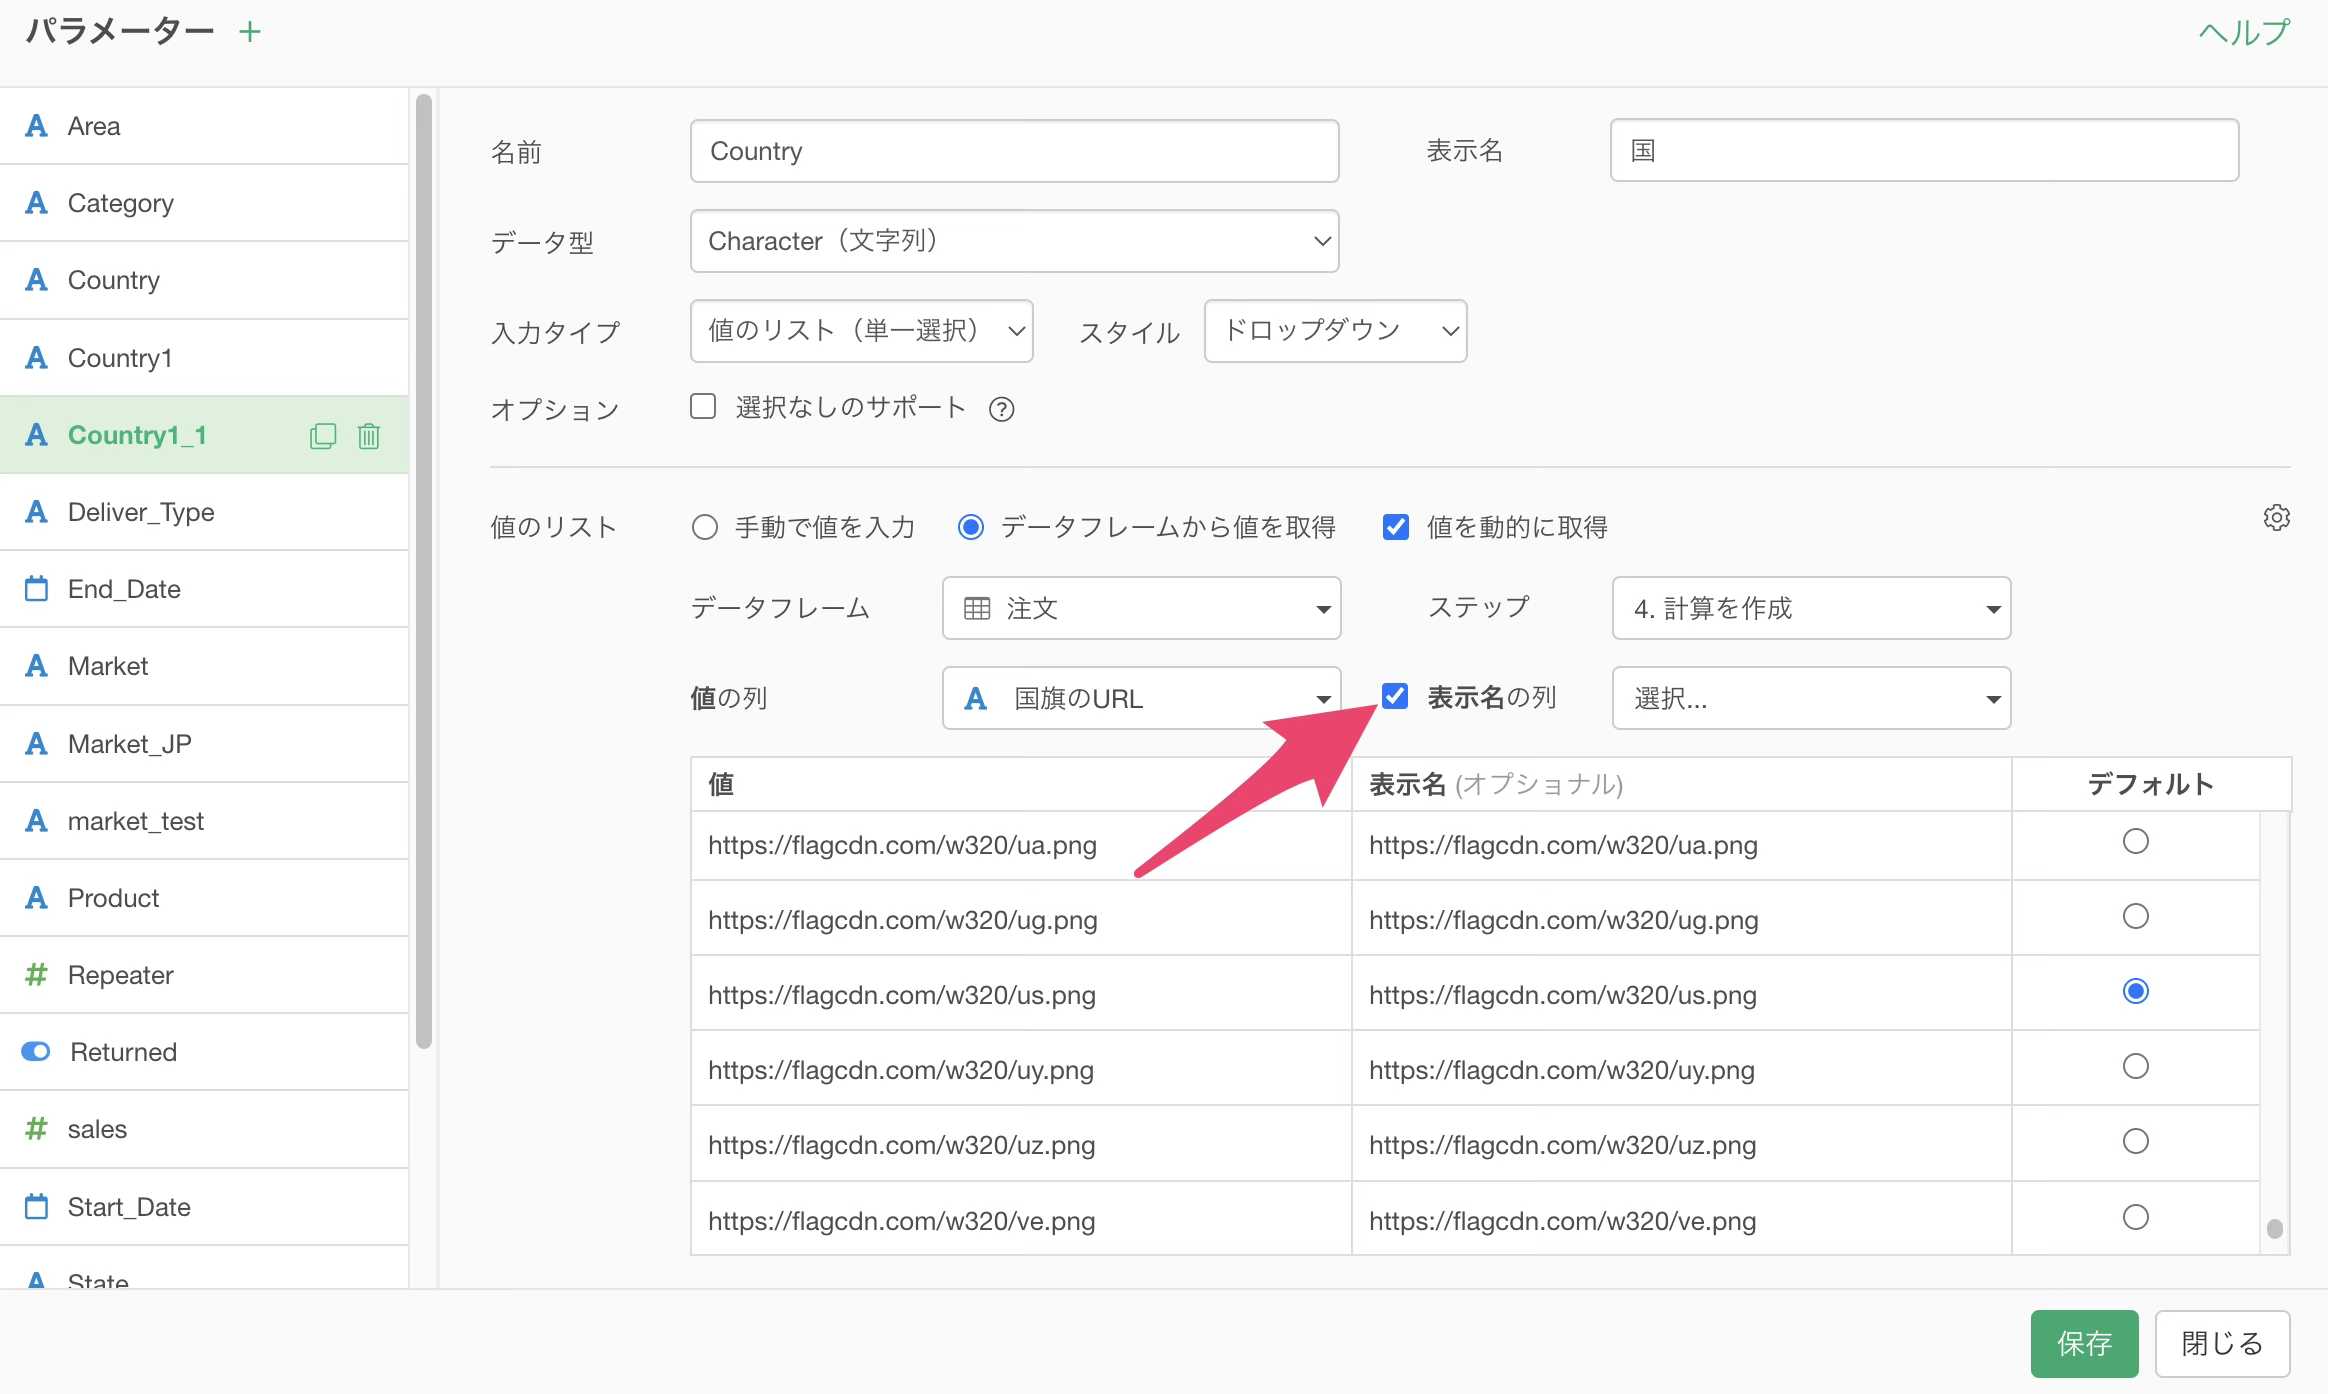Click the Area parameter's character type icon
The width and height of the screenshot is (2328, 1394).
[37, 126]
